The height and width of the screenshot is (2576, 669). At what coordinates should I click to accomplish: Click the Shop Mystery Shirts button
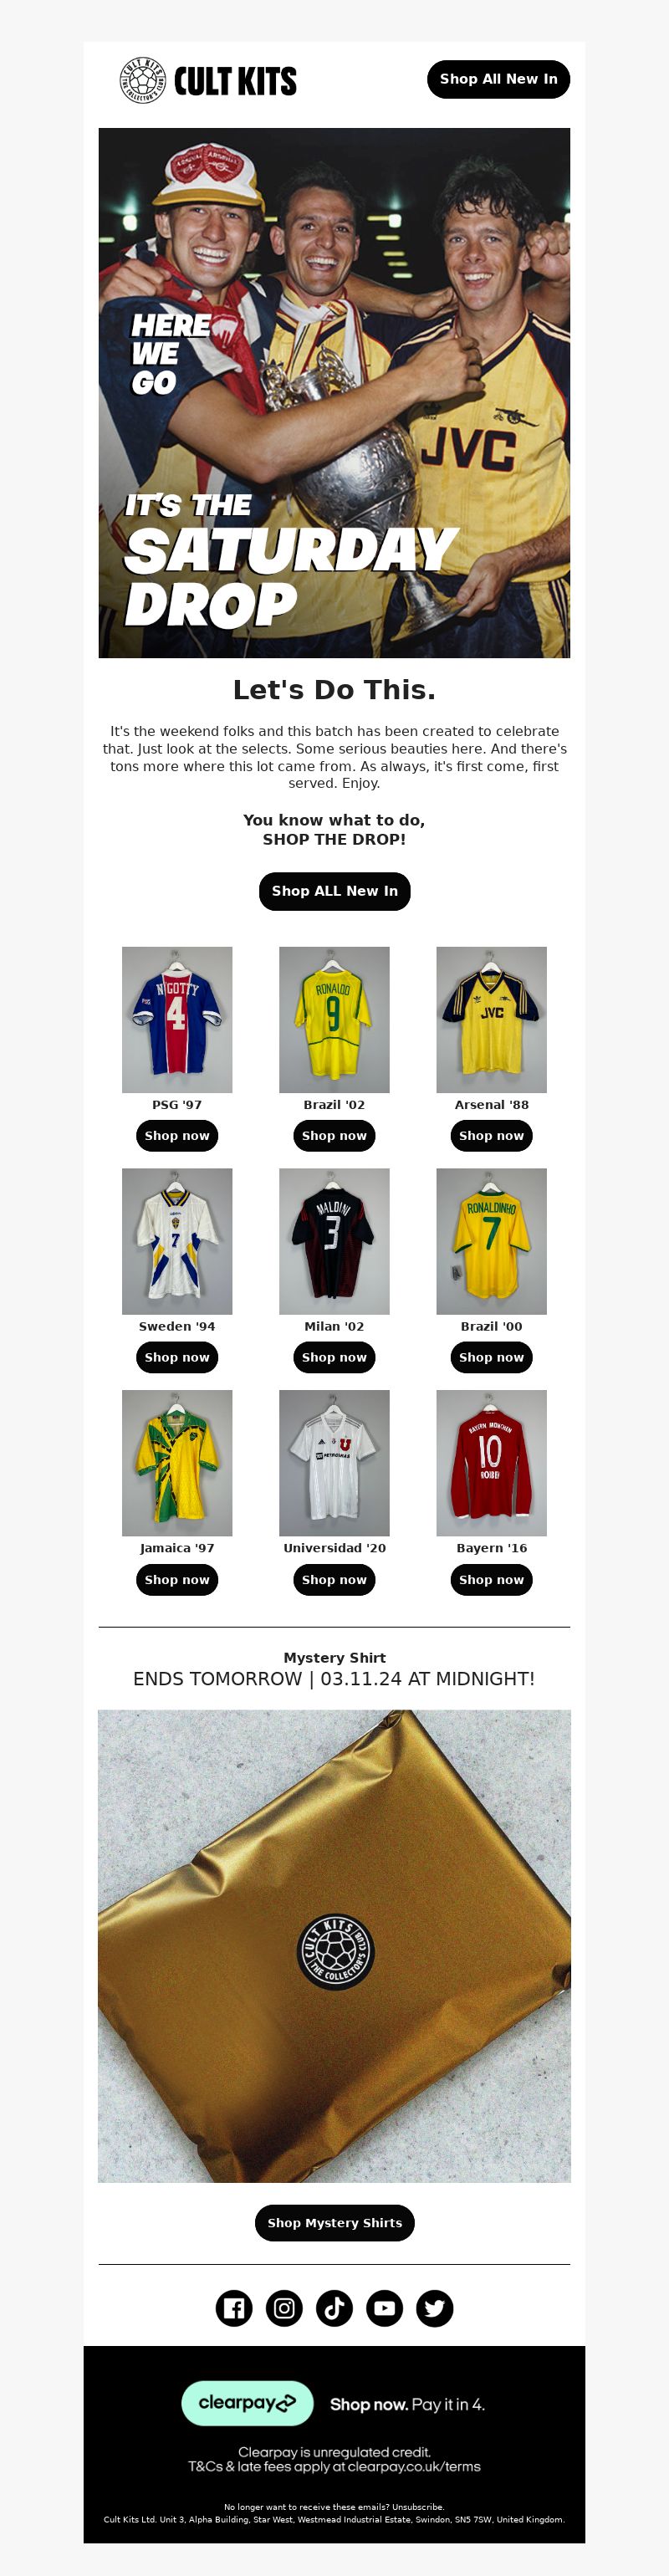coord(334,2223)
